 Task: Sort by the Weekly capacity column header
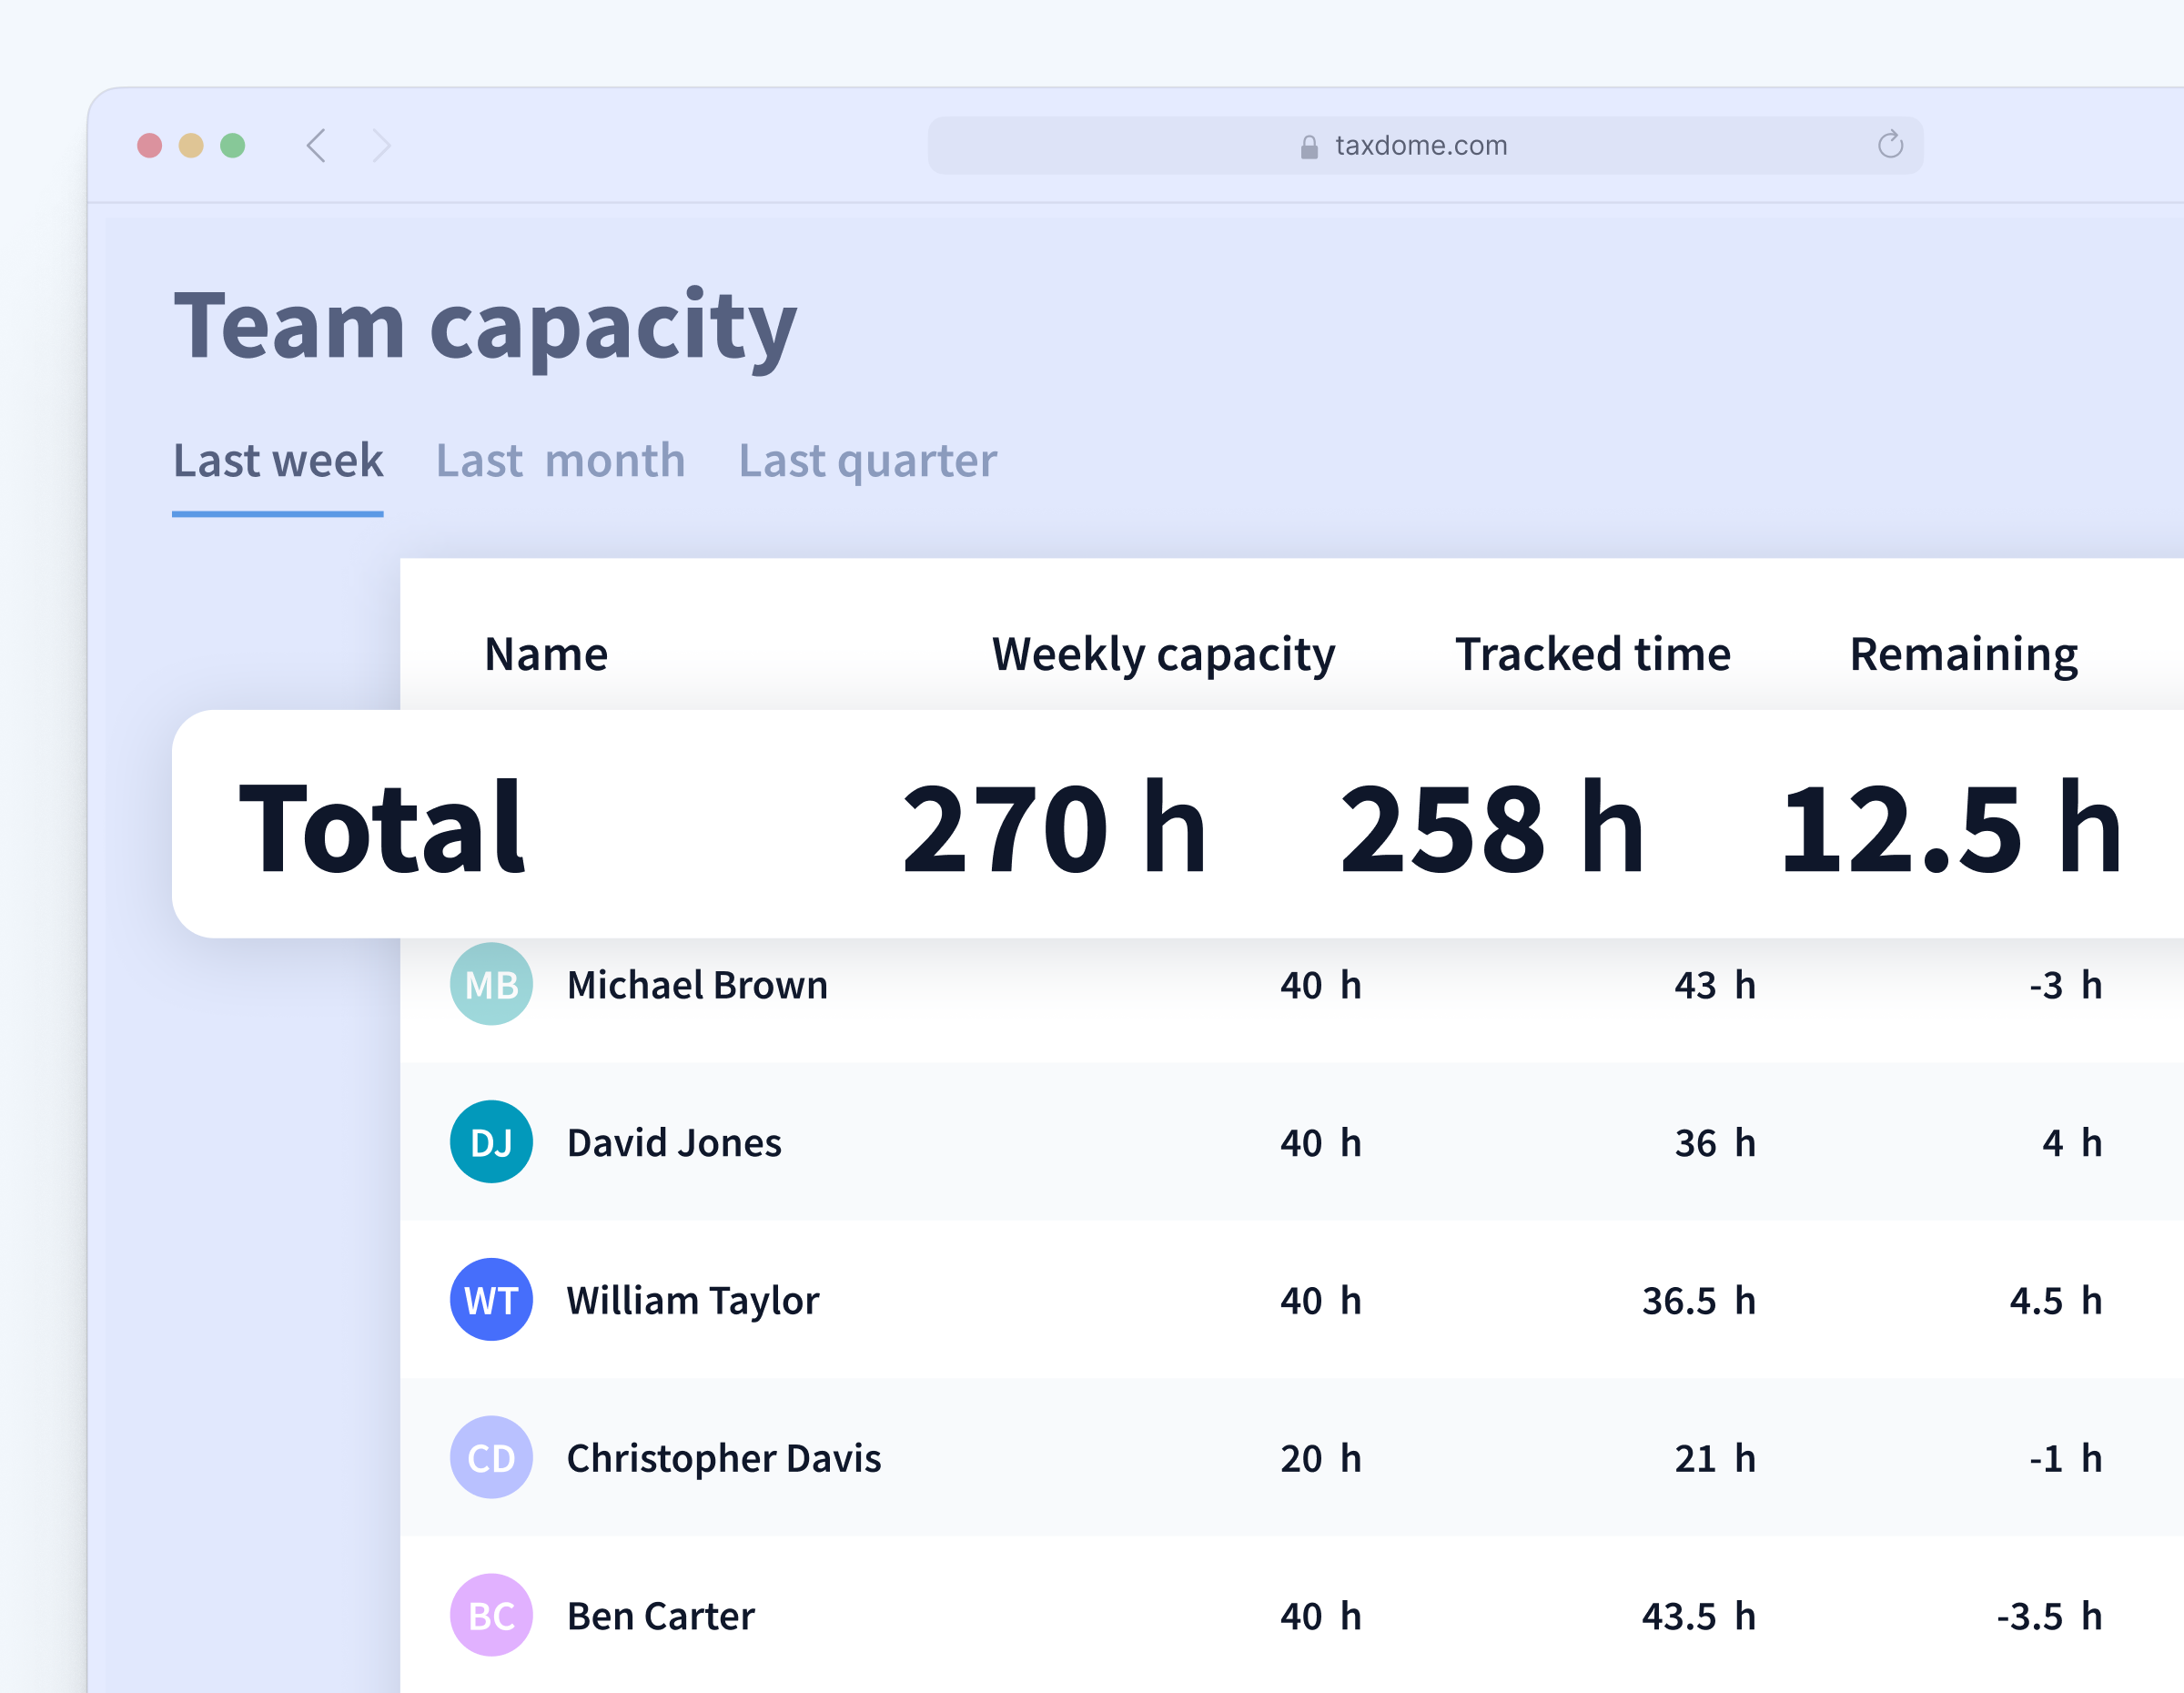(1162, 653)
